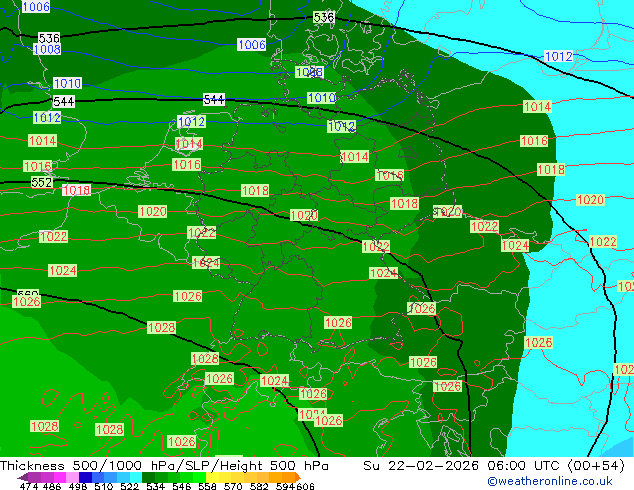Click the 498 value under the color legend
The width and height of the screenshot is (634, 490).
click(78, 486)
